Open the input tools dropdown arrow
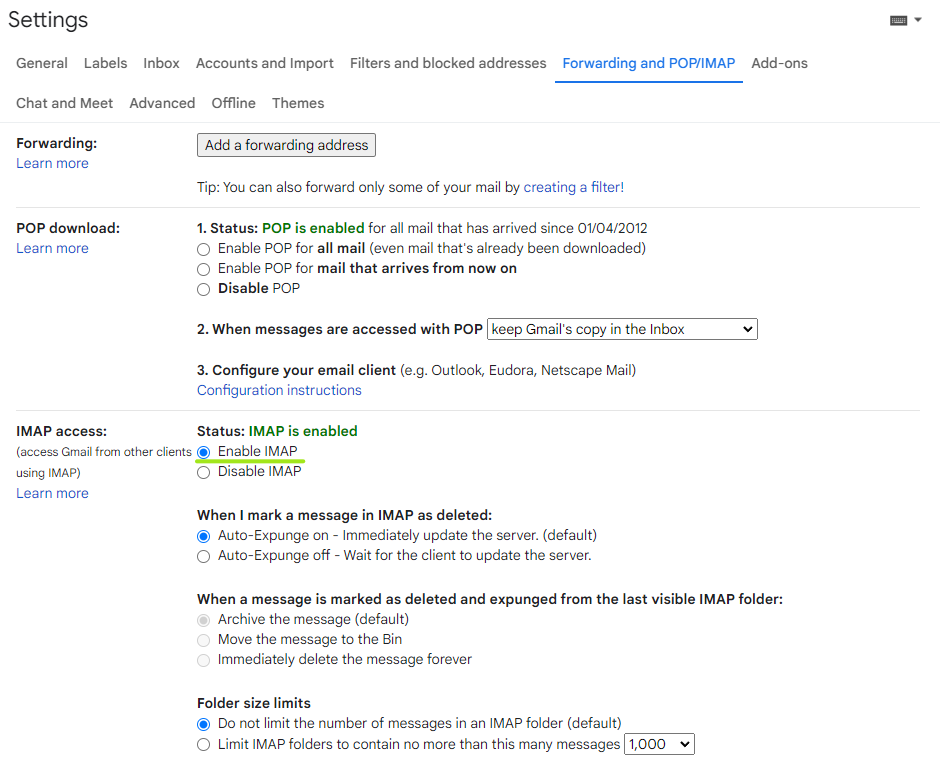 (x=918, y=20)
